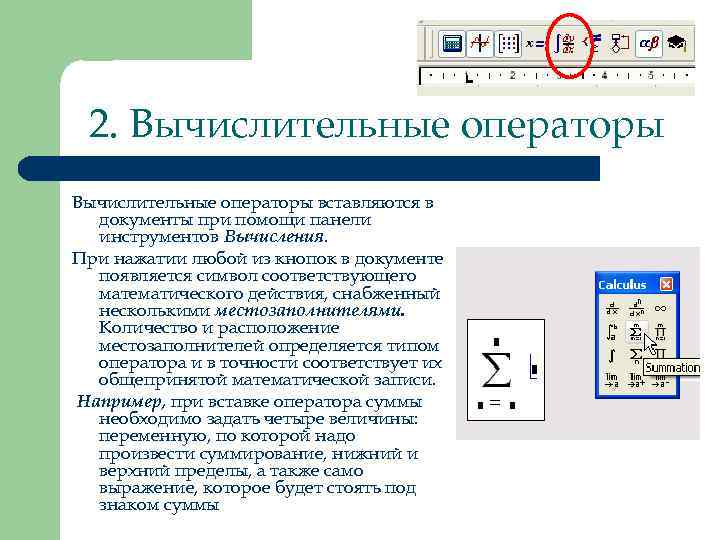720x540 pixels.
Task: Open the Vector and Matrix toolbar
Action: point(508,44)
